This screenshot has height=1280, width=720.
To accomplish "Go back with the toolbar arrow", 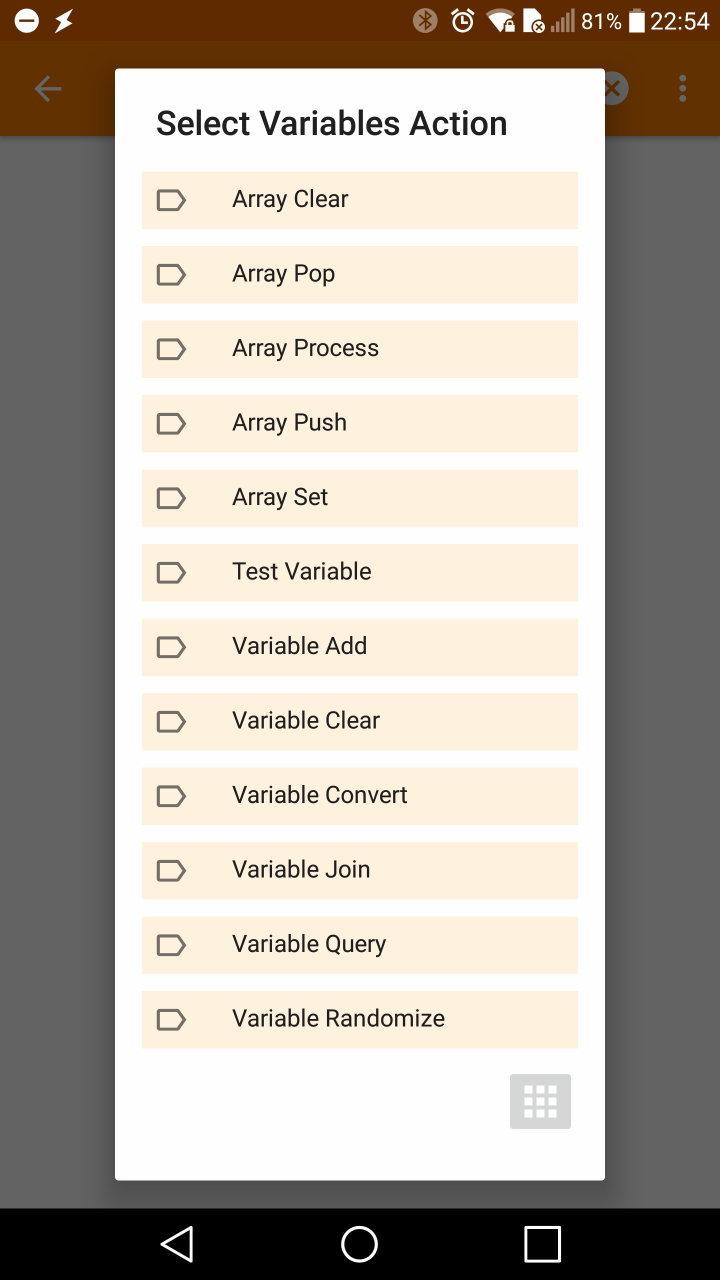I will [x=48, y=89].
